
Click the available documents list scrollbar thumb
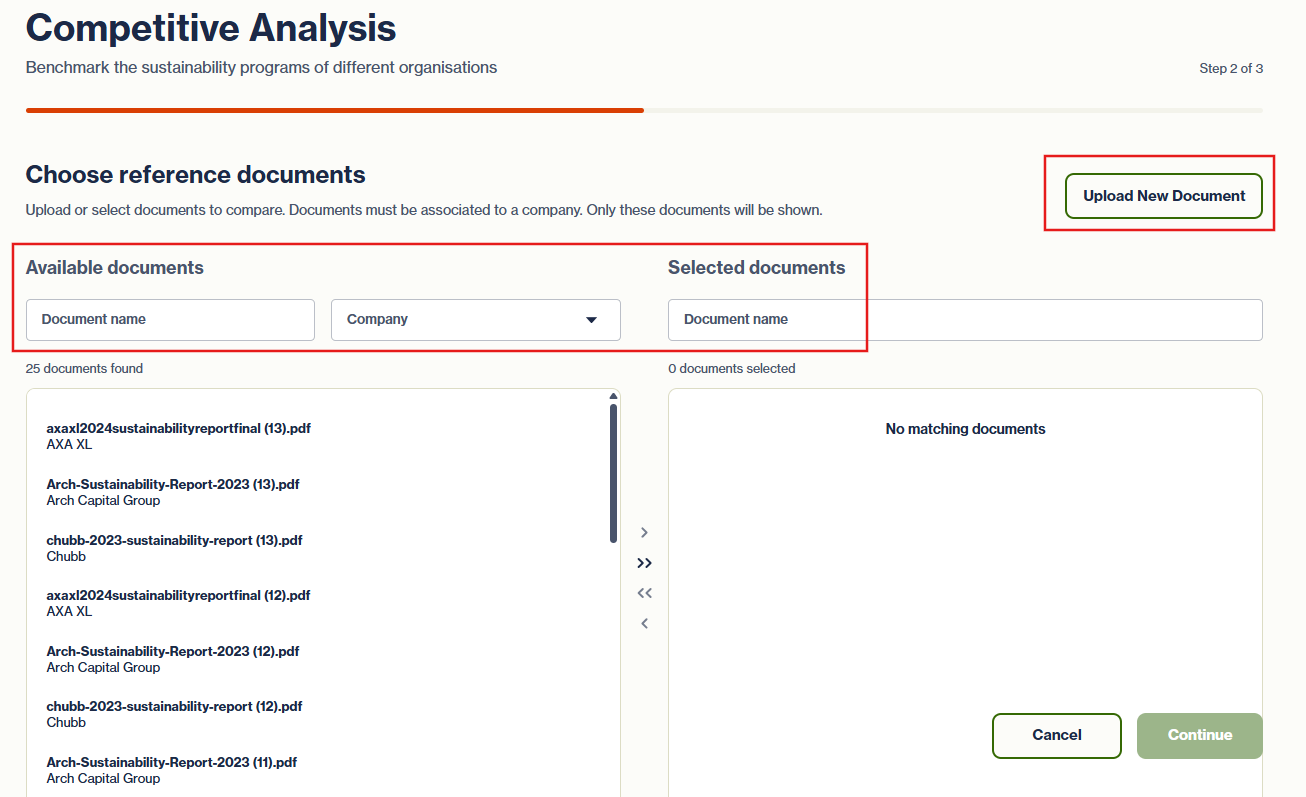pos(613,473)
